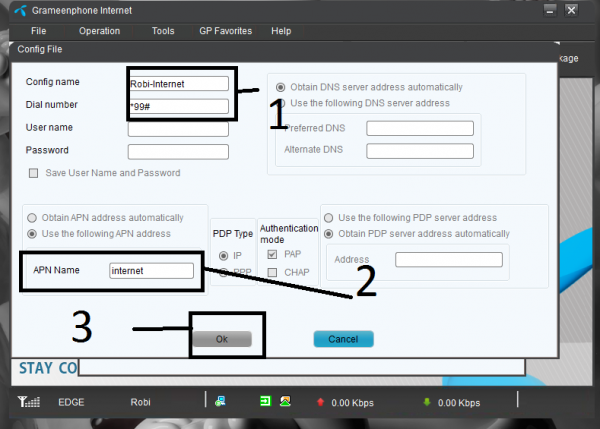Click the network connection computers icon in status bar
Screen dimensions: 600x429
[220, 401]
